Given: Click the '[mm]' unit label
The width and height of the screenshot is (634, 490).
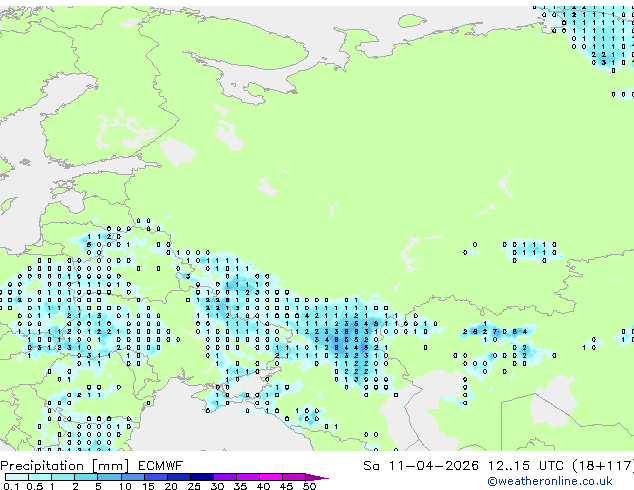Looking at the screenshot, I should point(111,466).
